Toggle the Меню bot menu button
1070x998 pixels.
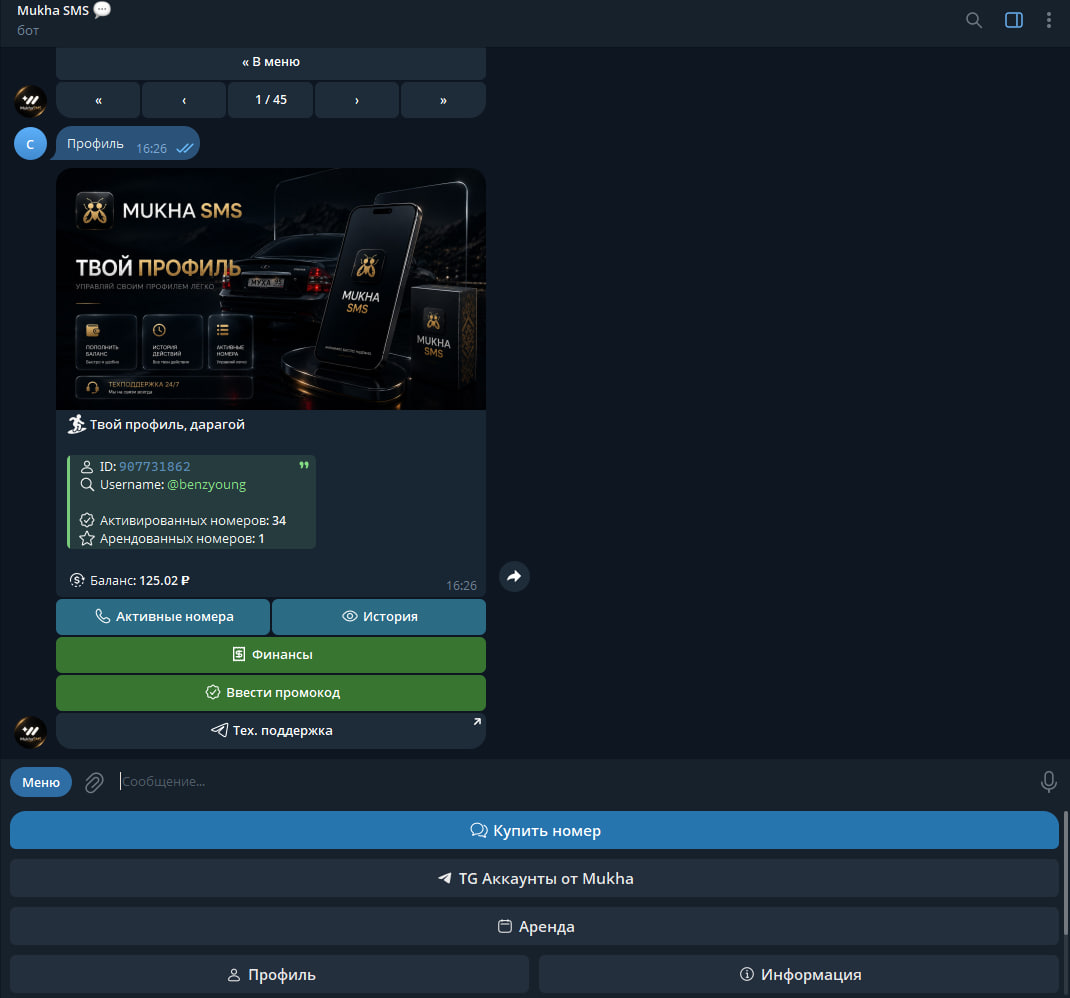(41, 782)
